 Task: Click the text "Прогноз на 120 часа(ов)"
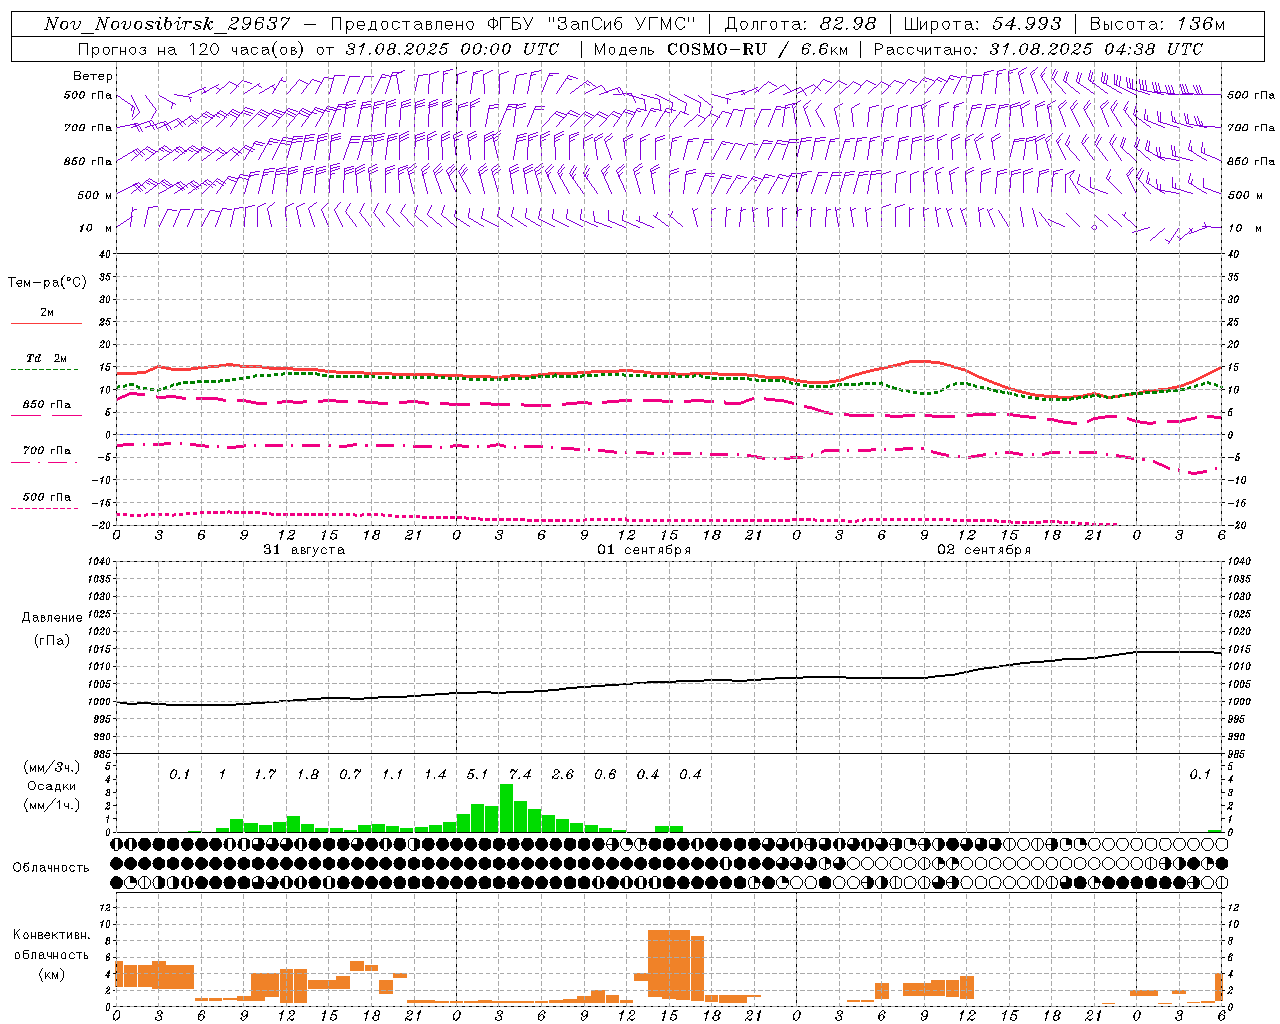[193, 49]
